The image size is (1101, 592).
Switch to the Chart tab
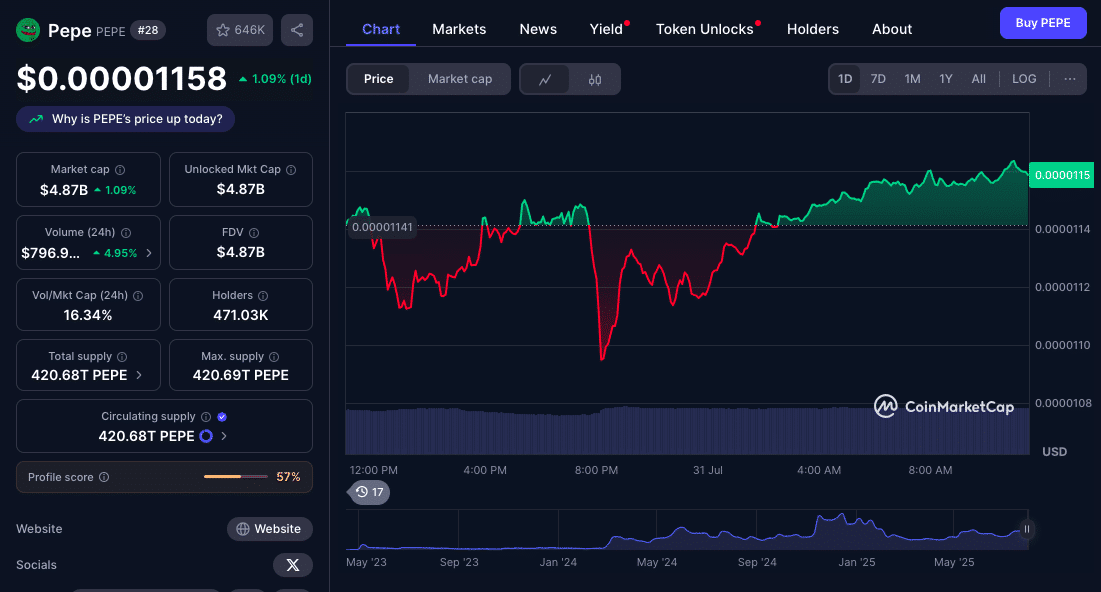click(381, 29)
